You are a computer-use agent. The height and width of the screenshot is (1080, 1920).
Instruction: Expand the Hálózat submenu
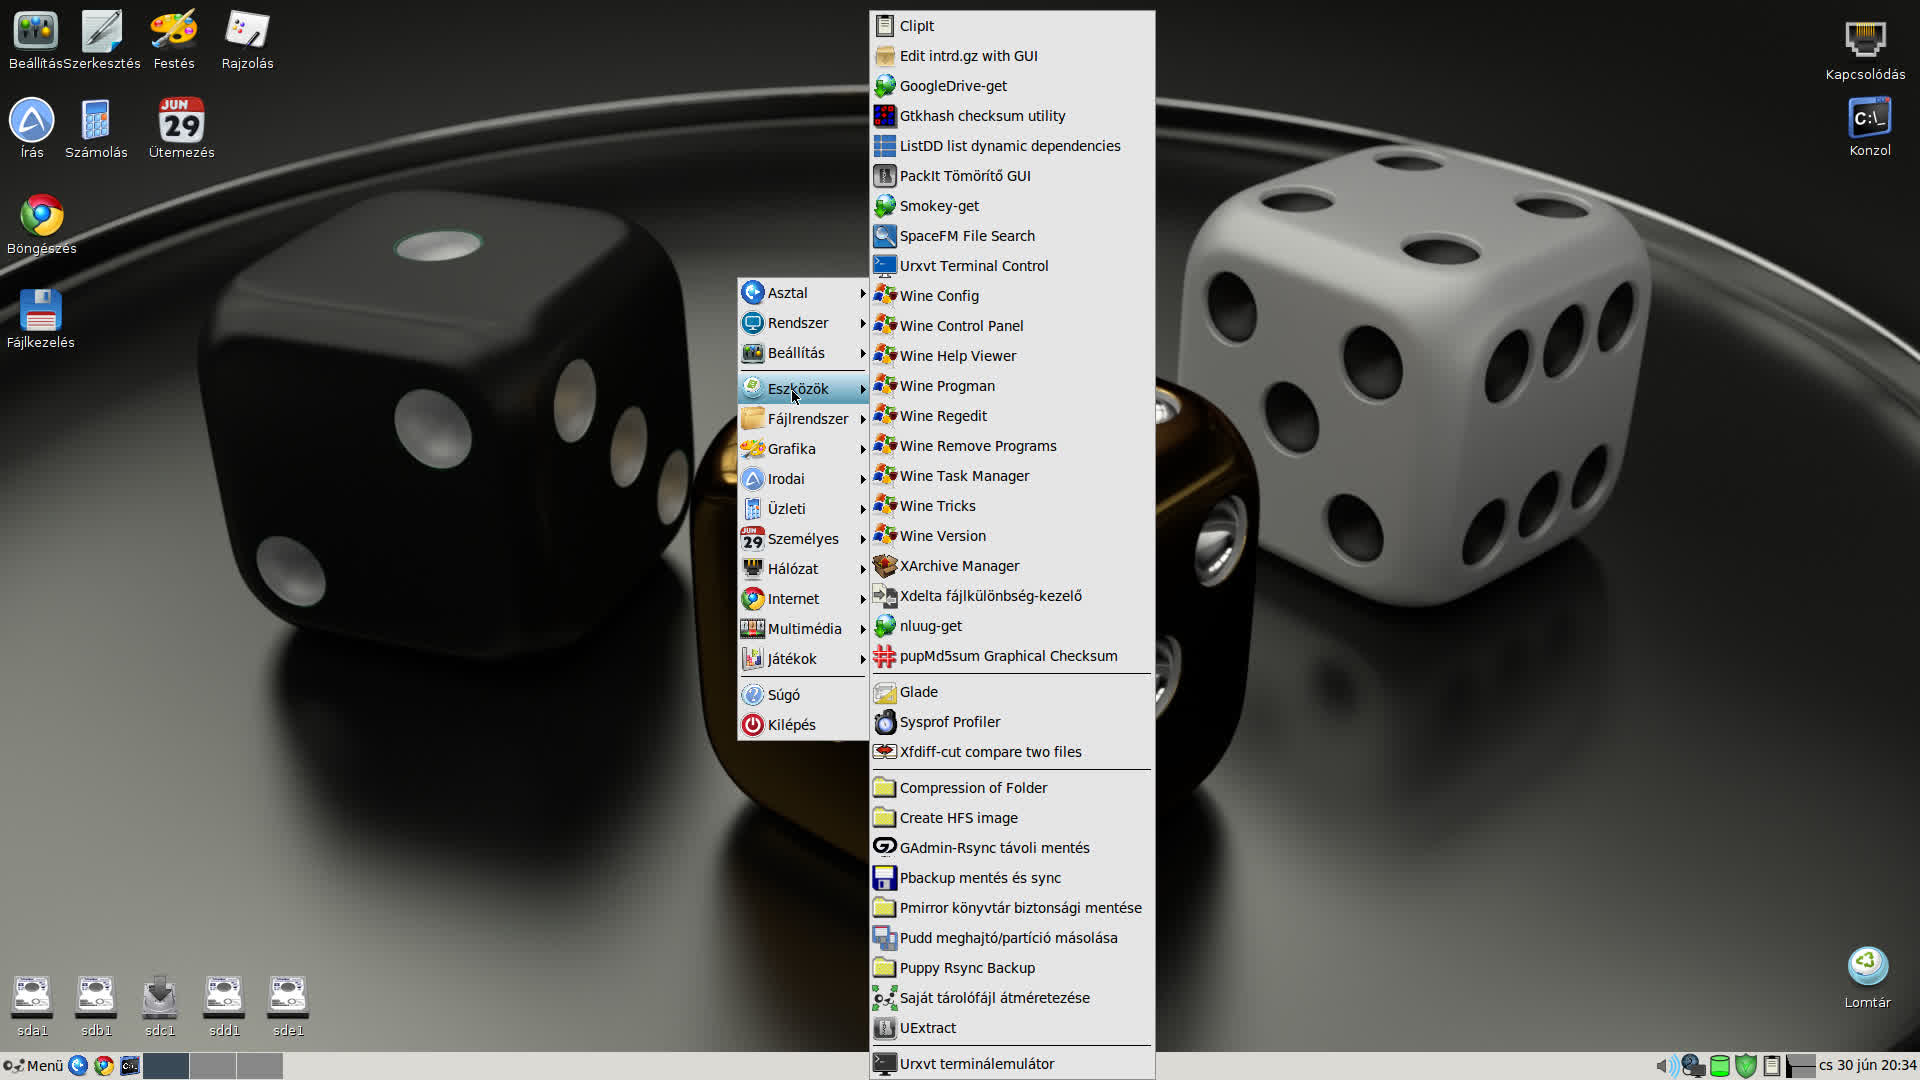pyautogui.click(x=803, y=569)
